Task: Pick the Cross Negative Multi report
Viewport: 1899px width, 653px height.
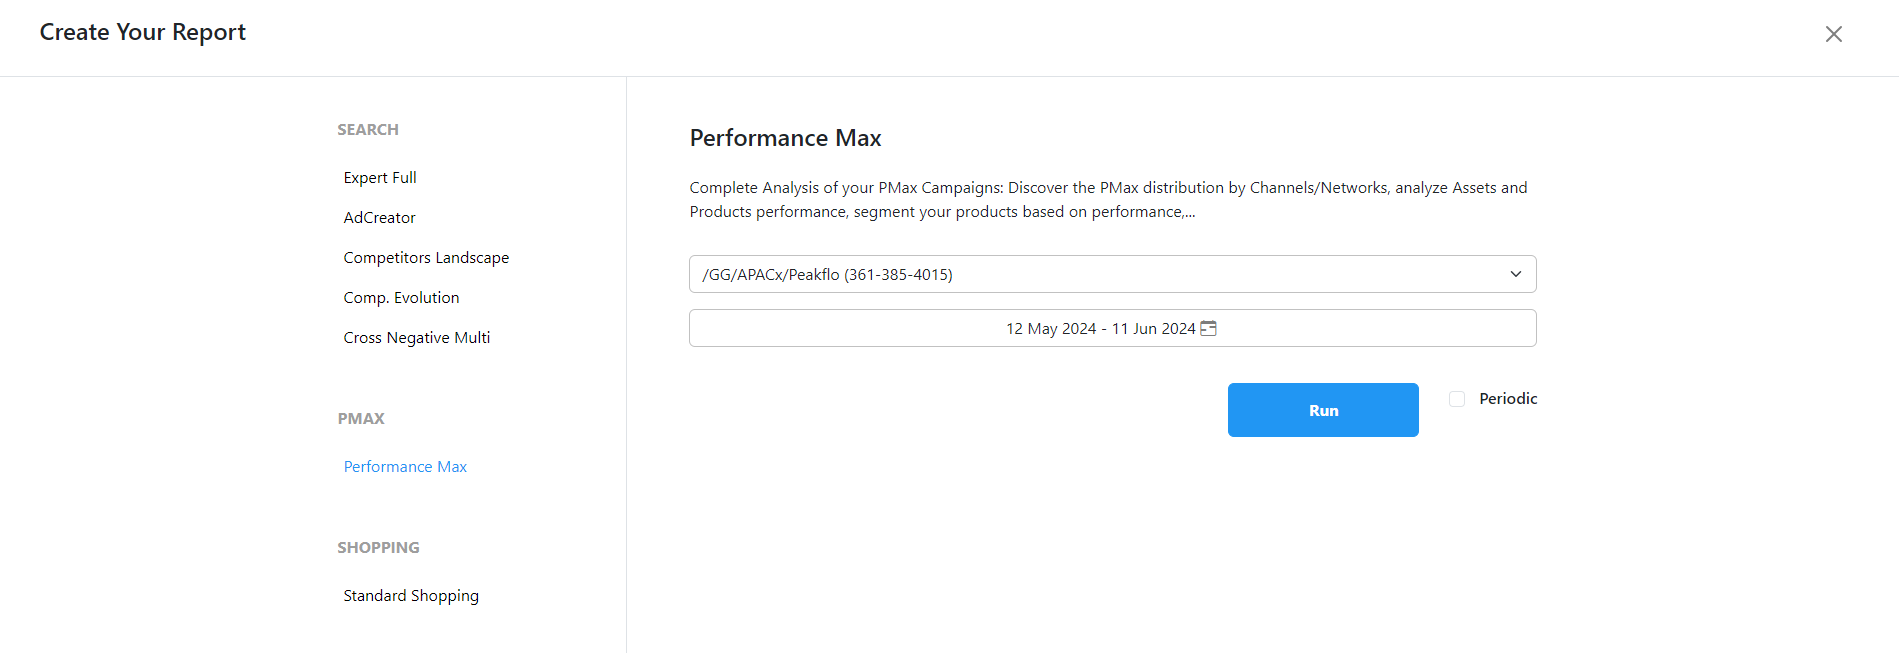Action: [417, 337]
